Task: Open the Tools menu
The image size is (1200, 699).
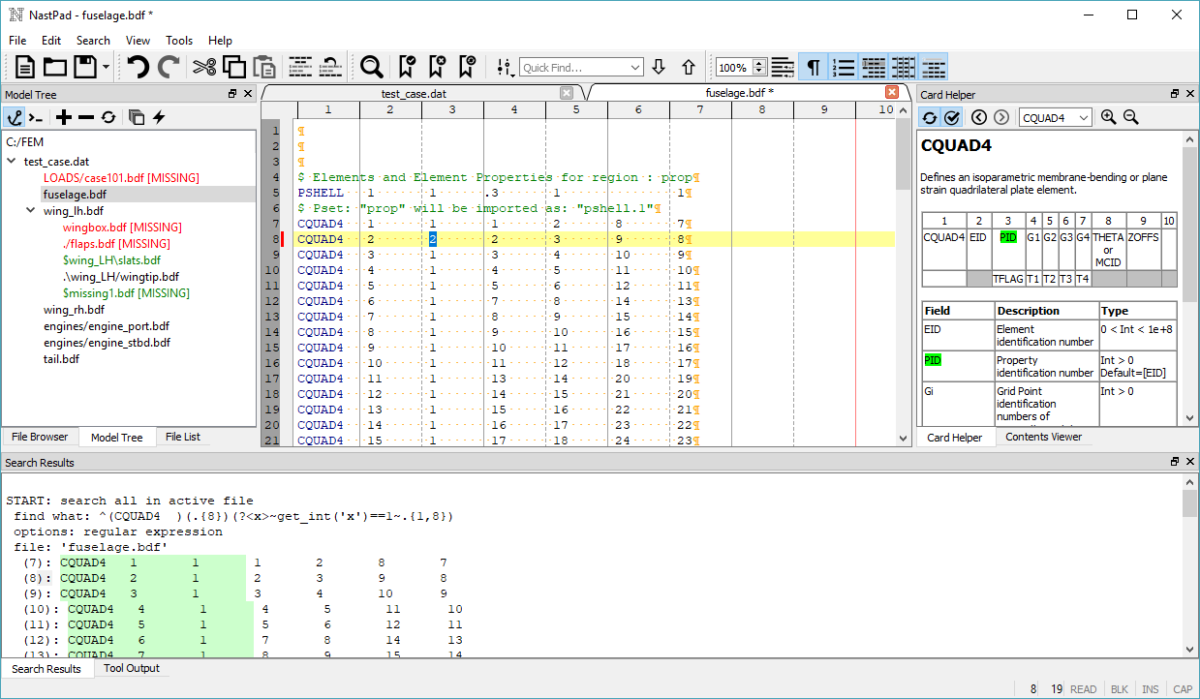Action: point(179,40)
